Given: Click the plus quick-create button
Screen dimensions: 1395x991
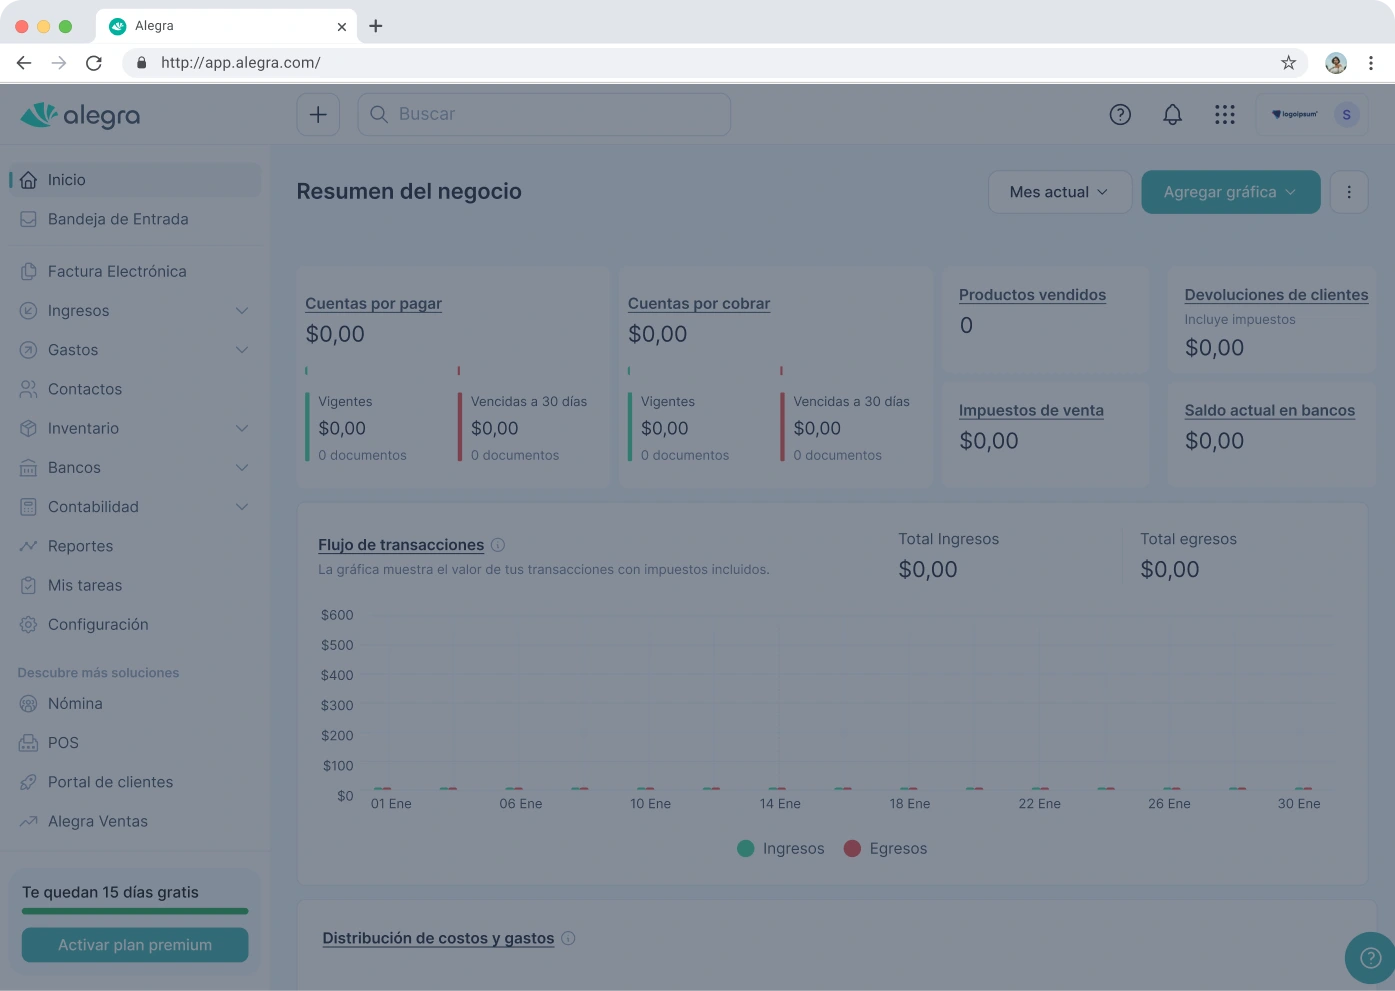Looking at the screenshot, I should (318, 115).
